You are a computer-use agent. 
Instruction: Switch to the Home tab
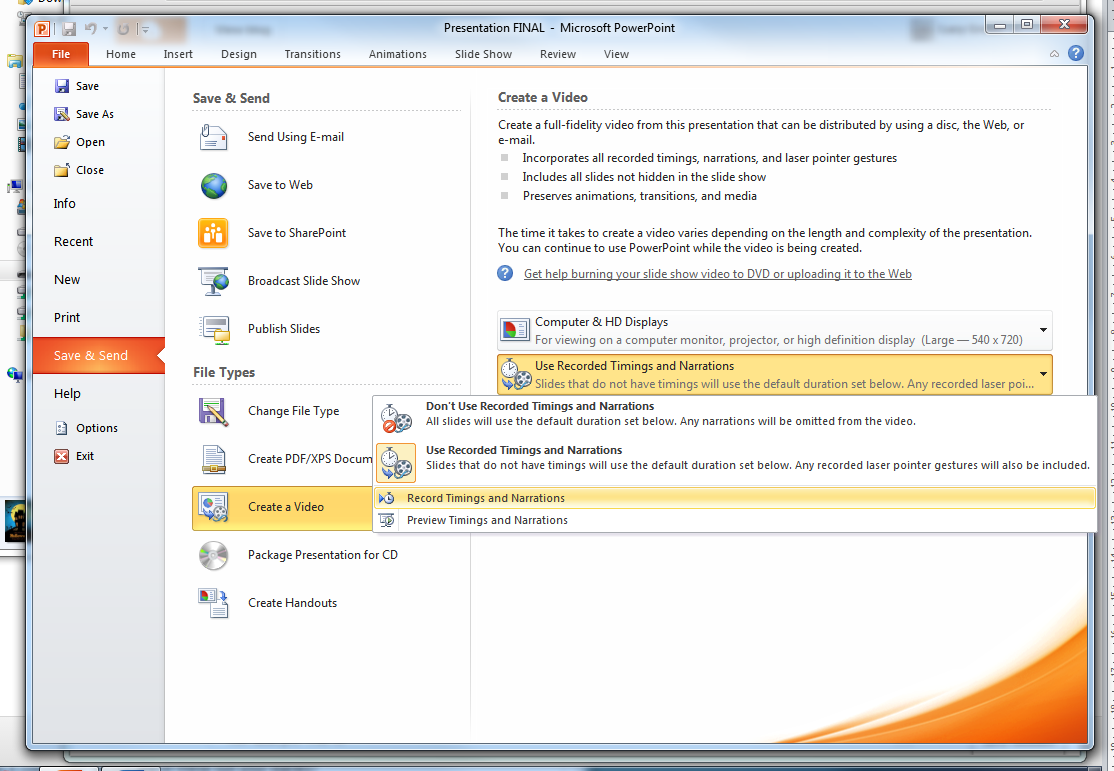(x=121, y=54)
